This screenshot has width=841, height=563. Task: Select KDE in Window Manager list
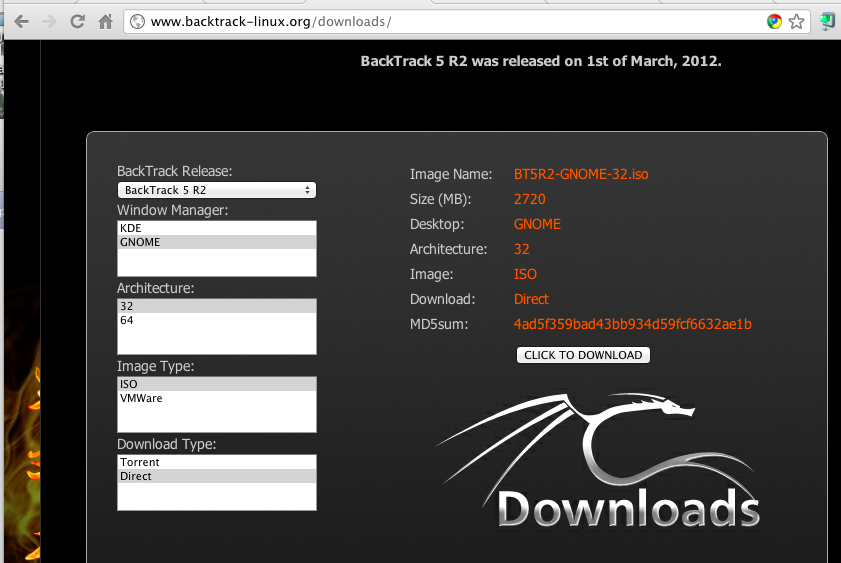tap(217, 228)
